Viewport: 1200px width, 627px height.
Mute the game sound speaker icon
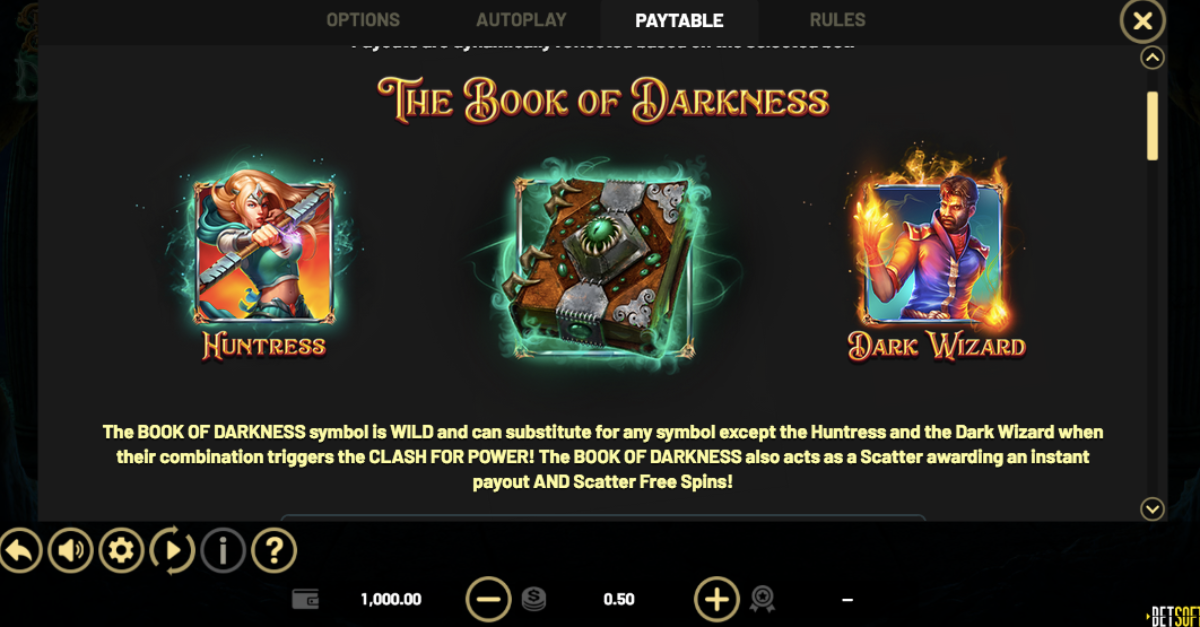(70, 550)
